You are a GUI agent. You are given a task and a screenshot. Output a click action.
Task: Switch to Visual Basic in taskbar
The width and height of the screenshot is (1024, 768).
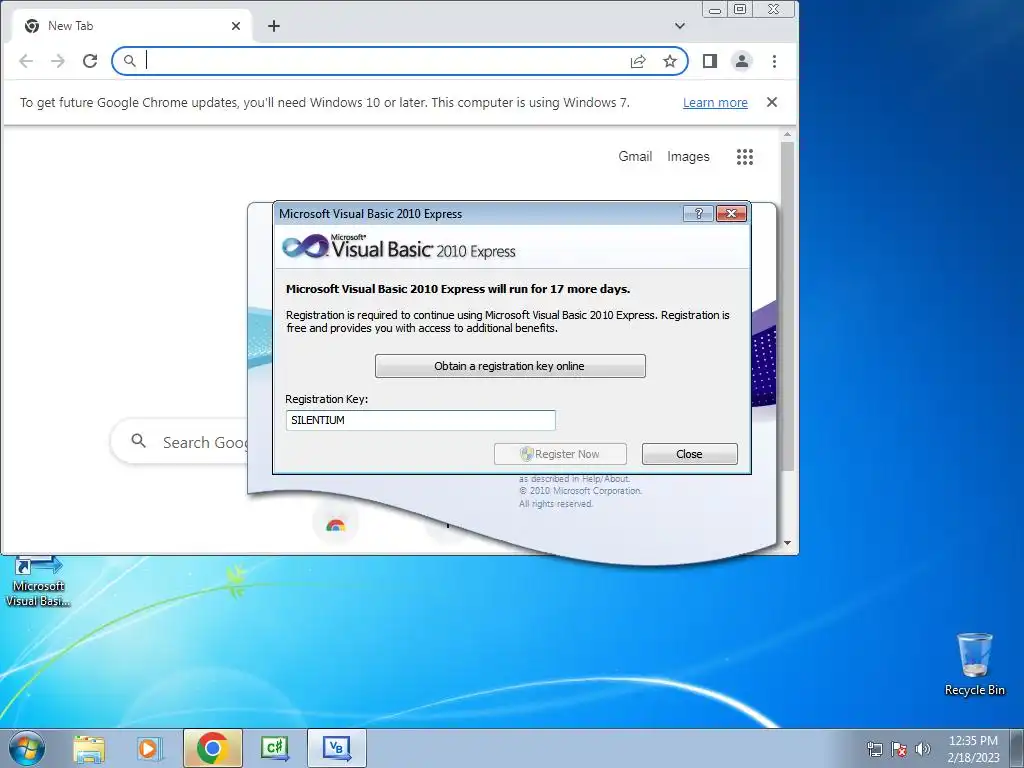336,748
